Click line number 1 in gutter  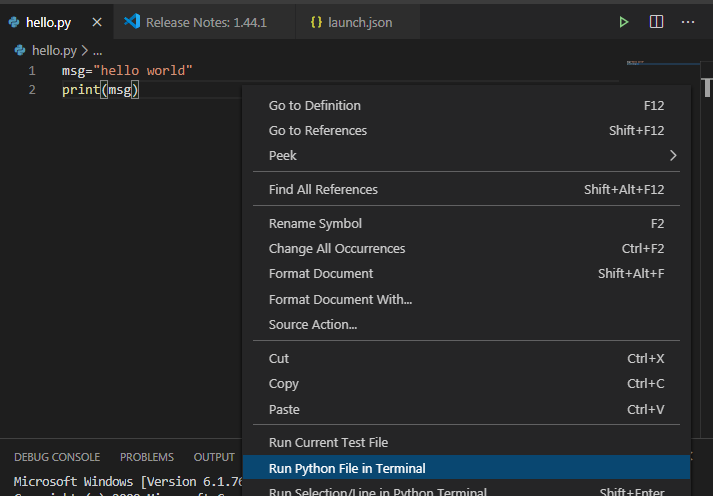32,71
